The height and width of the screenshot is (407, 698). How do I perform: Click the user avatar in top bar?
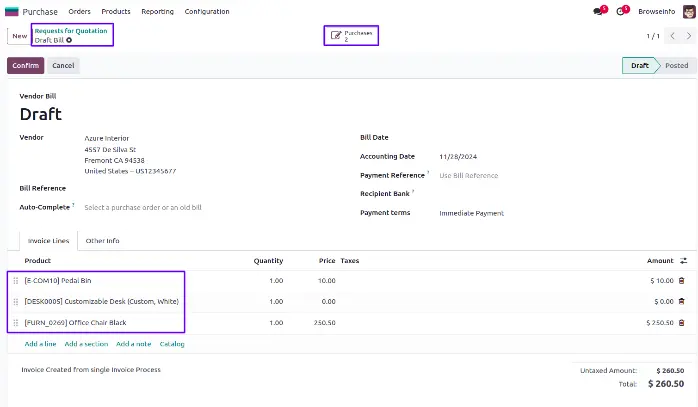coord(688,12)
